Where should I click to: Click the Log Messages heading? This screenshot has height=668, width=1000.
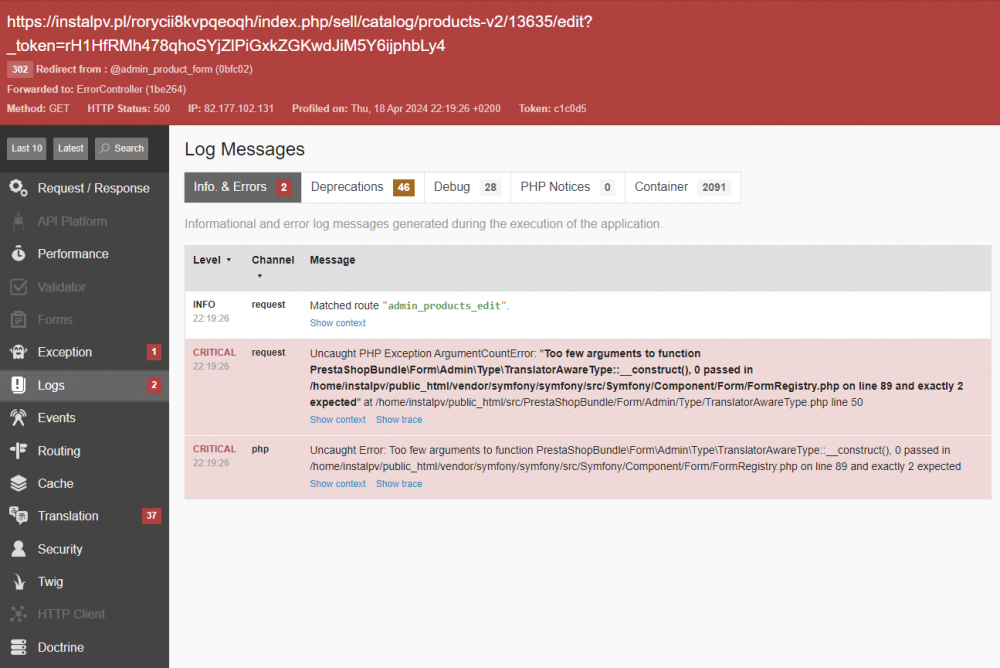pyautogui.click(x=244, y=149)
